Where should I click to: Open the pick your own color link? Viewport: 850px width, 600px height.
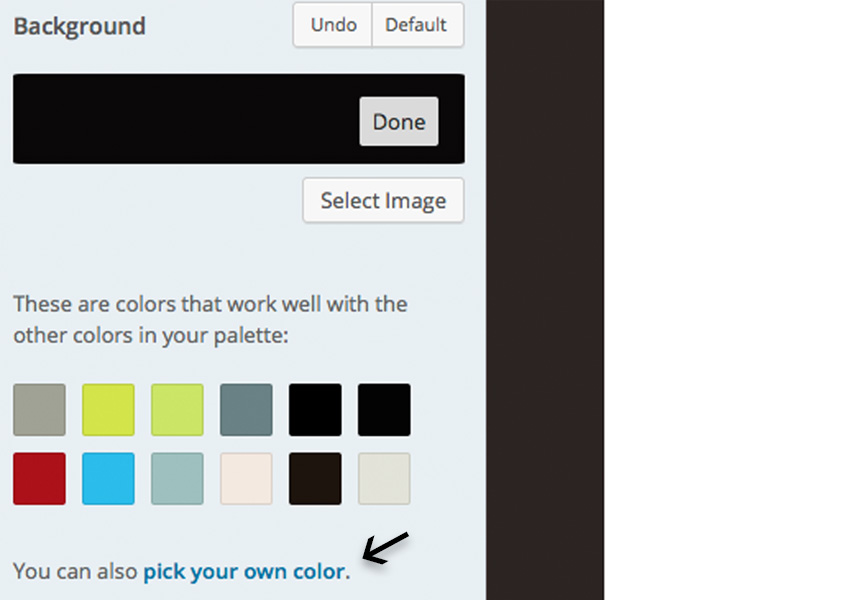[x=243, y=571]
